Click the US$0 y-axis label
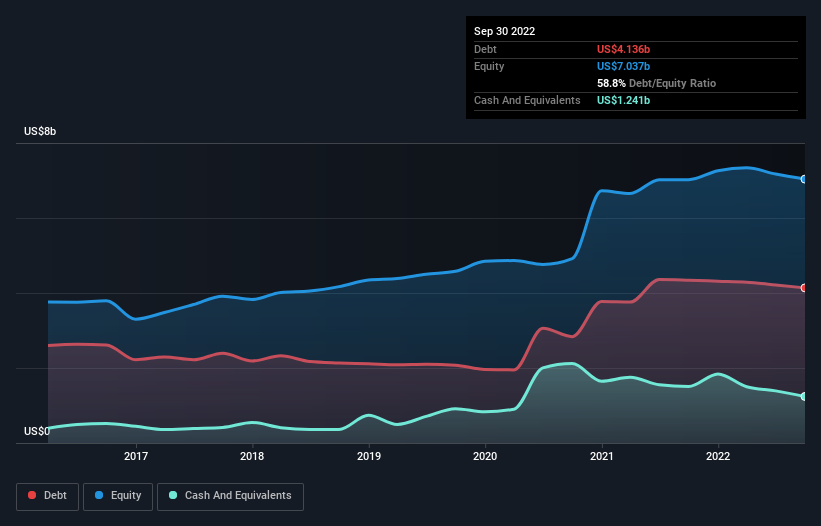 tap(37, 431)
